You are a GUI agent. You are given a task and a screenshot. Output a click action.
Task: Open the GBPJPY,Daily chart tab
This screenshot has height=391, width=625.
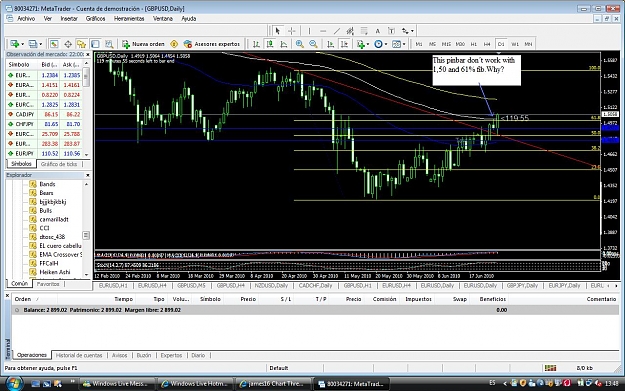[x=522, y=285]
